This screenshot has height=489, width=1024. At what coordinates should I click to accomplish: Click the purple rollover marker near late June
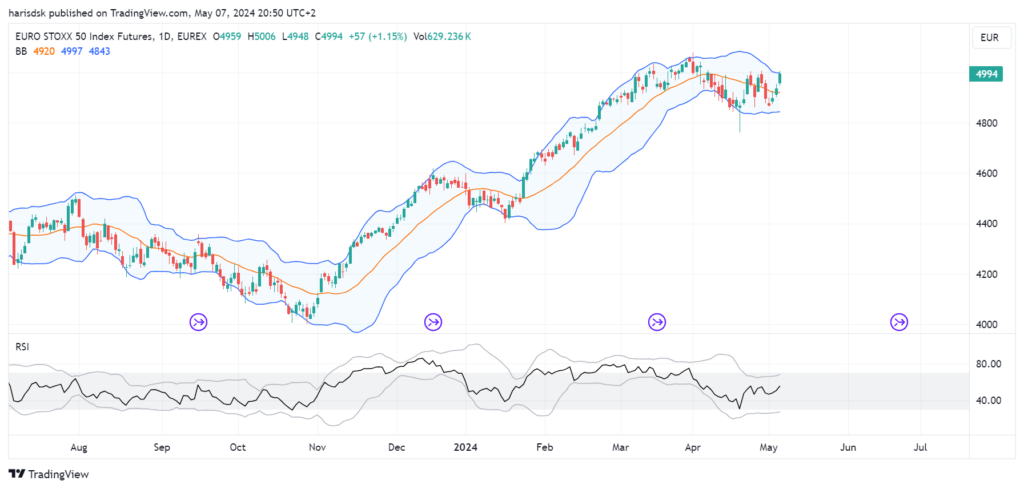click(x=900, y=321)
